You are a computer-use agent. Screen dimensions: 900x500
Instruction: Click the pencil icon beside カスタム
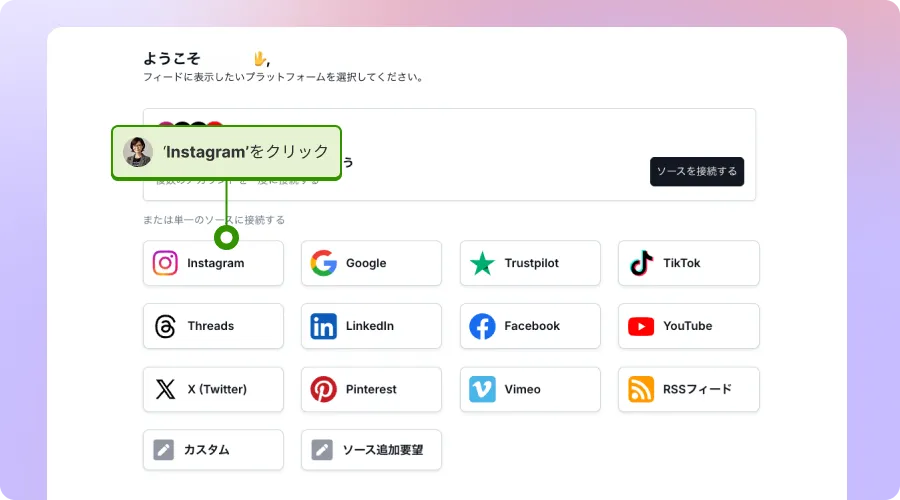click(164, 450)
